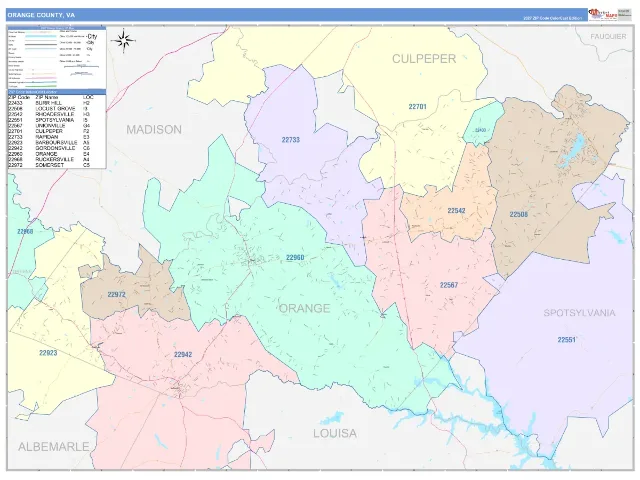Select the RAPIDAN row in ZIP index

point(51,138)
